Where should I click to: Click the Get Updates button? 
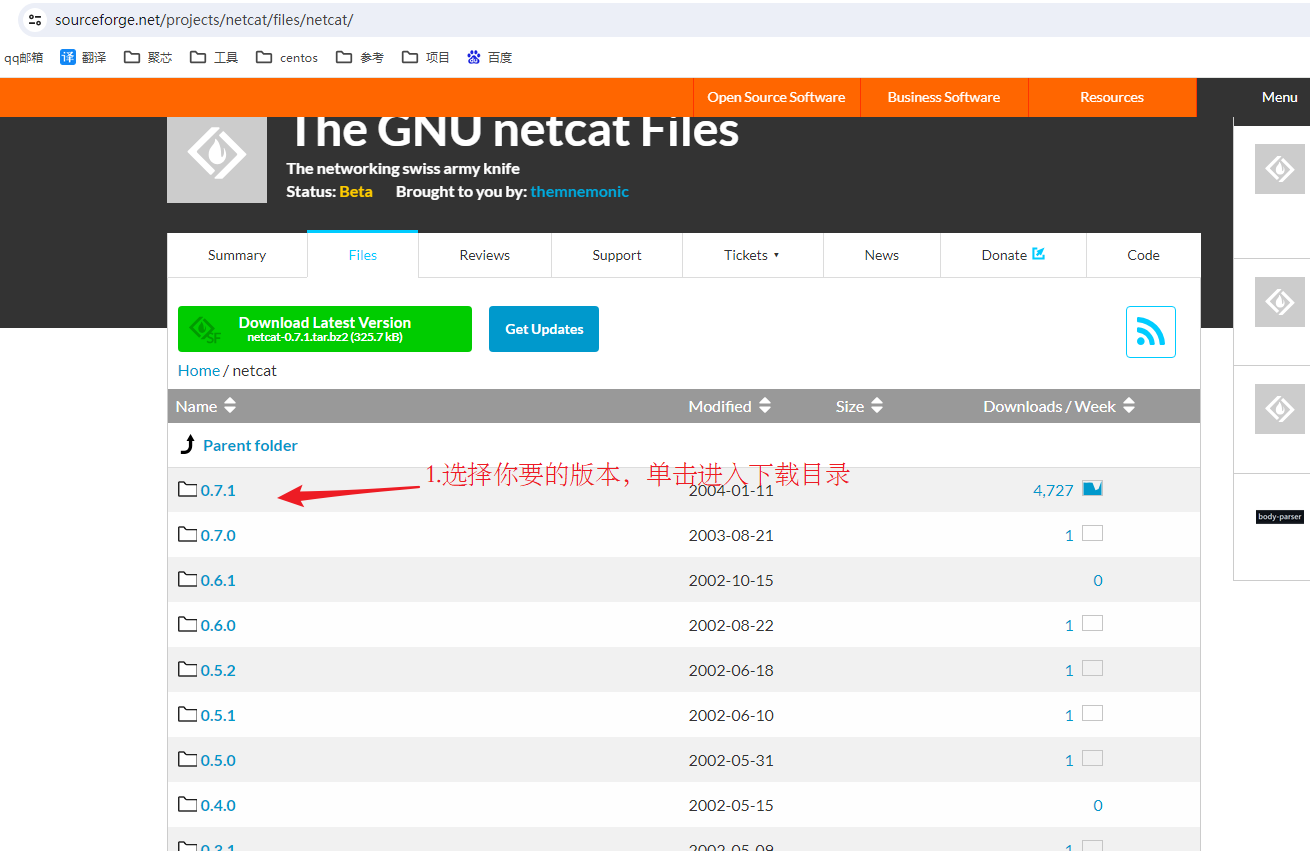click(x=544, y=329)
